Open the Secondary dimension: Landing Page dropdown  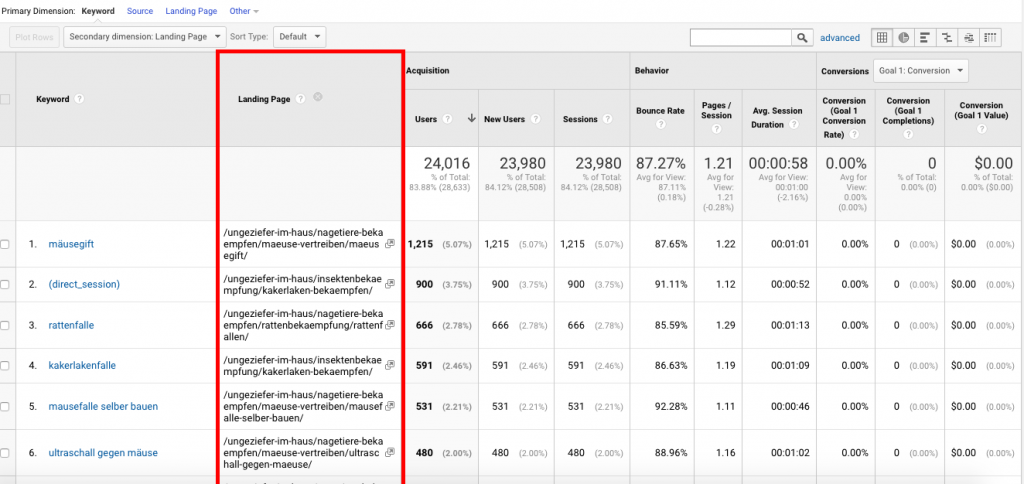pos(145,37)
